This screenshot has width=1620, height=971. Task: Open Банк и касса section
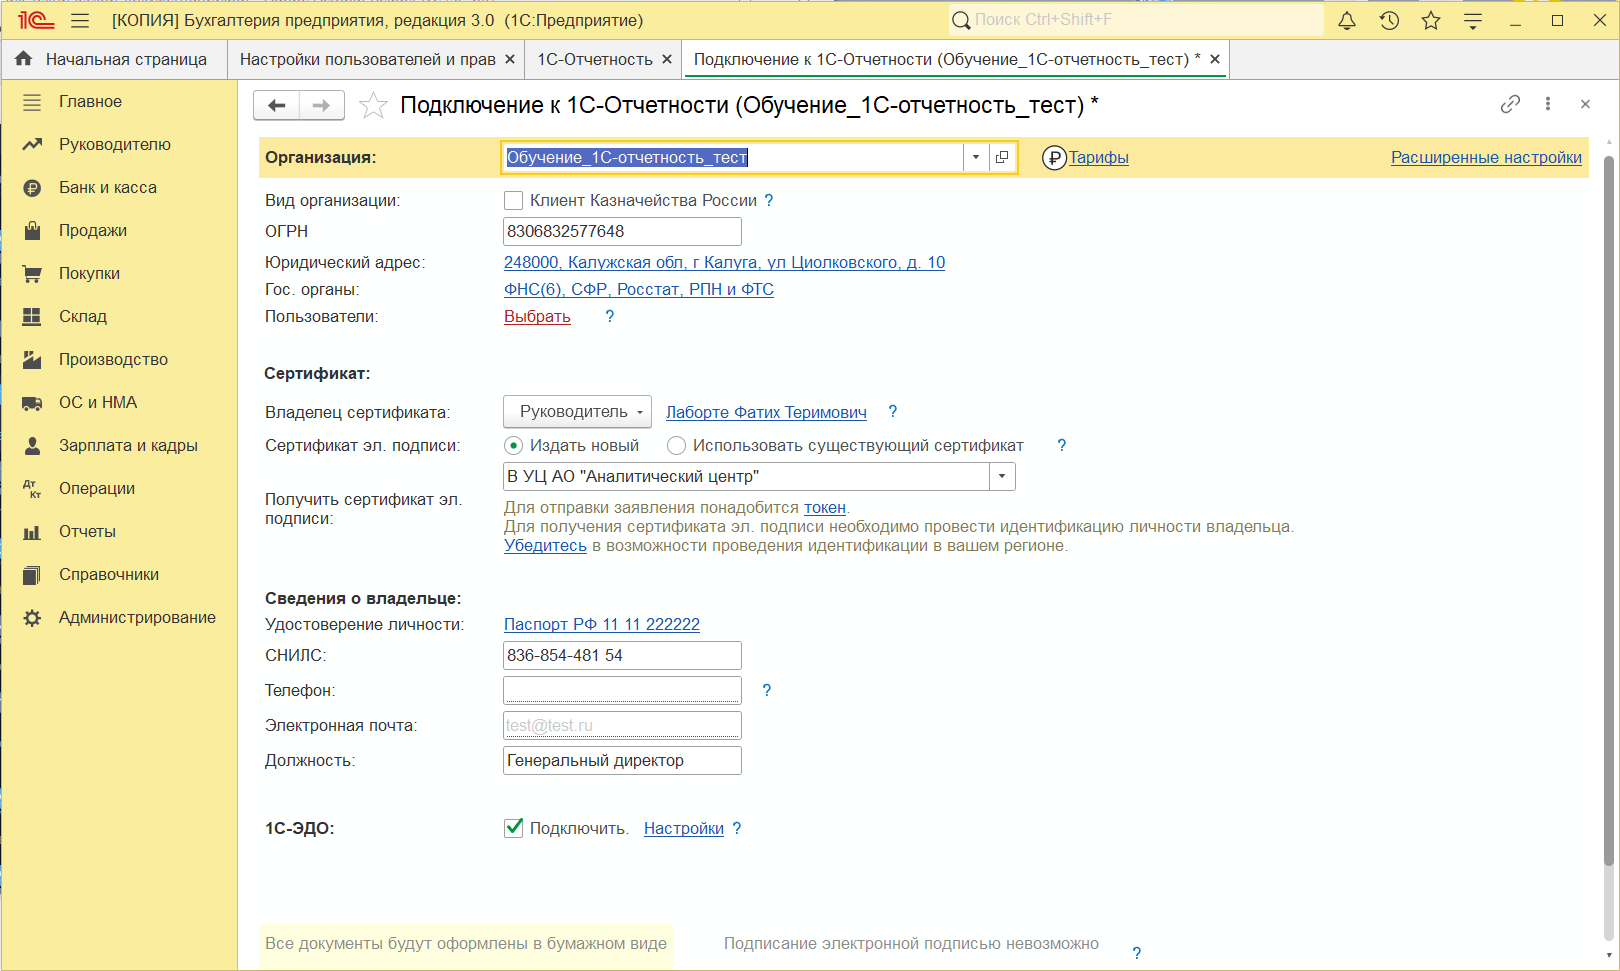pos(119,188)
